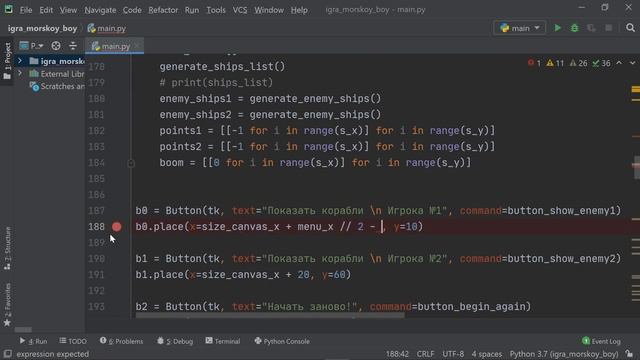Change CRLF line separator in status bar
Viewport: 640px width, 360px height.
click(x=425, y=354)
